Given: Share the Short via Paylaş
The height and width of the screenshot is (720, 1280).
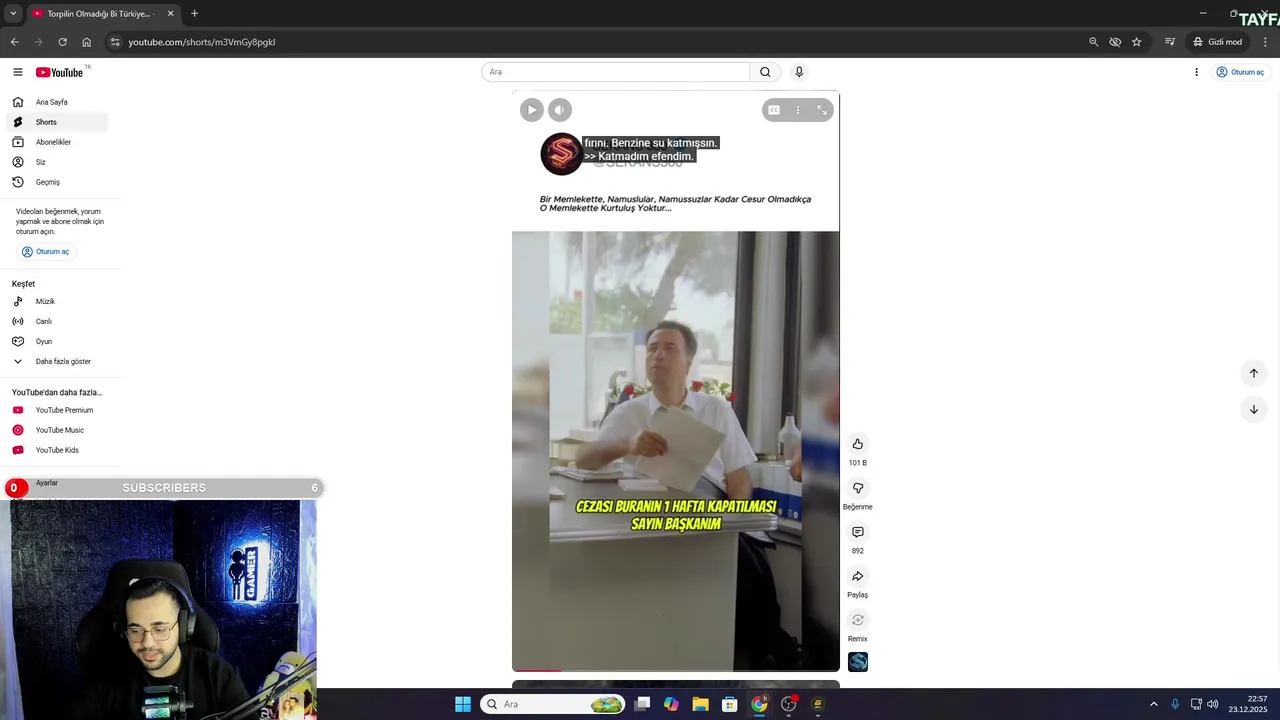Looking at the screenshot, I should pos(857,576).
